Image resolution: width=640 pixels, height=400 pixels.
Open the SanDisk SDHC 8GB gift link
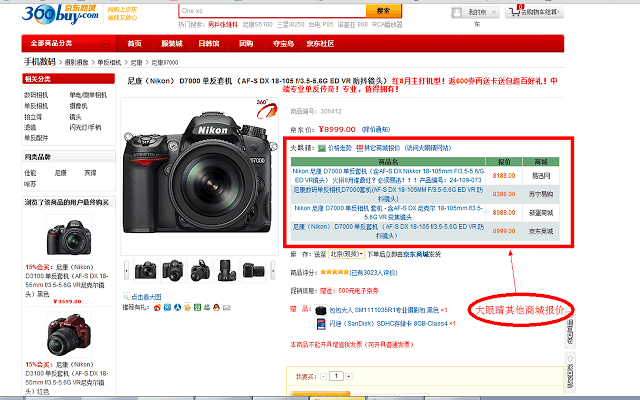(x=389, y=323)
